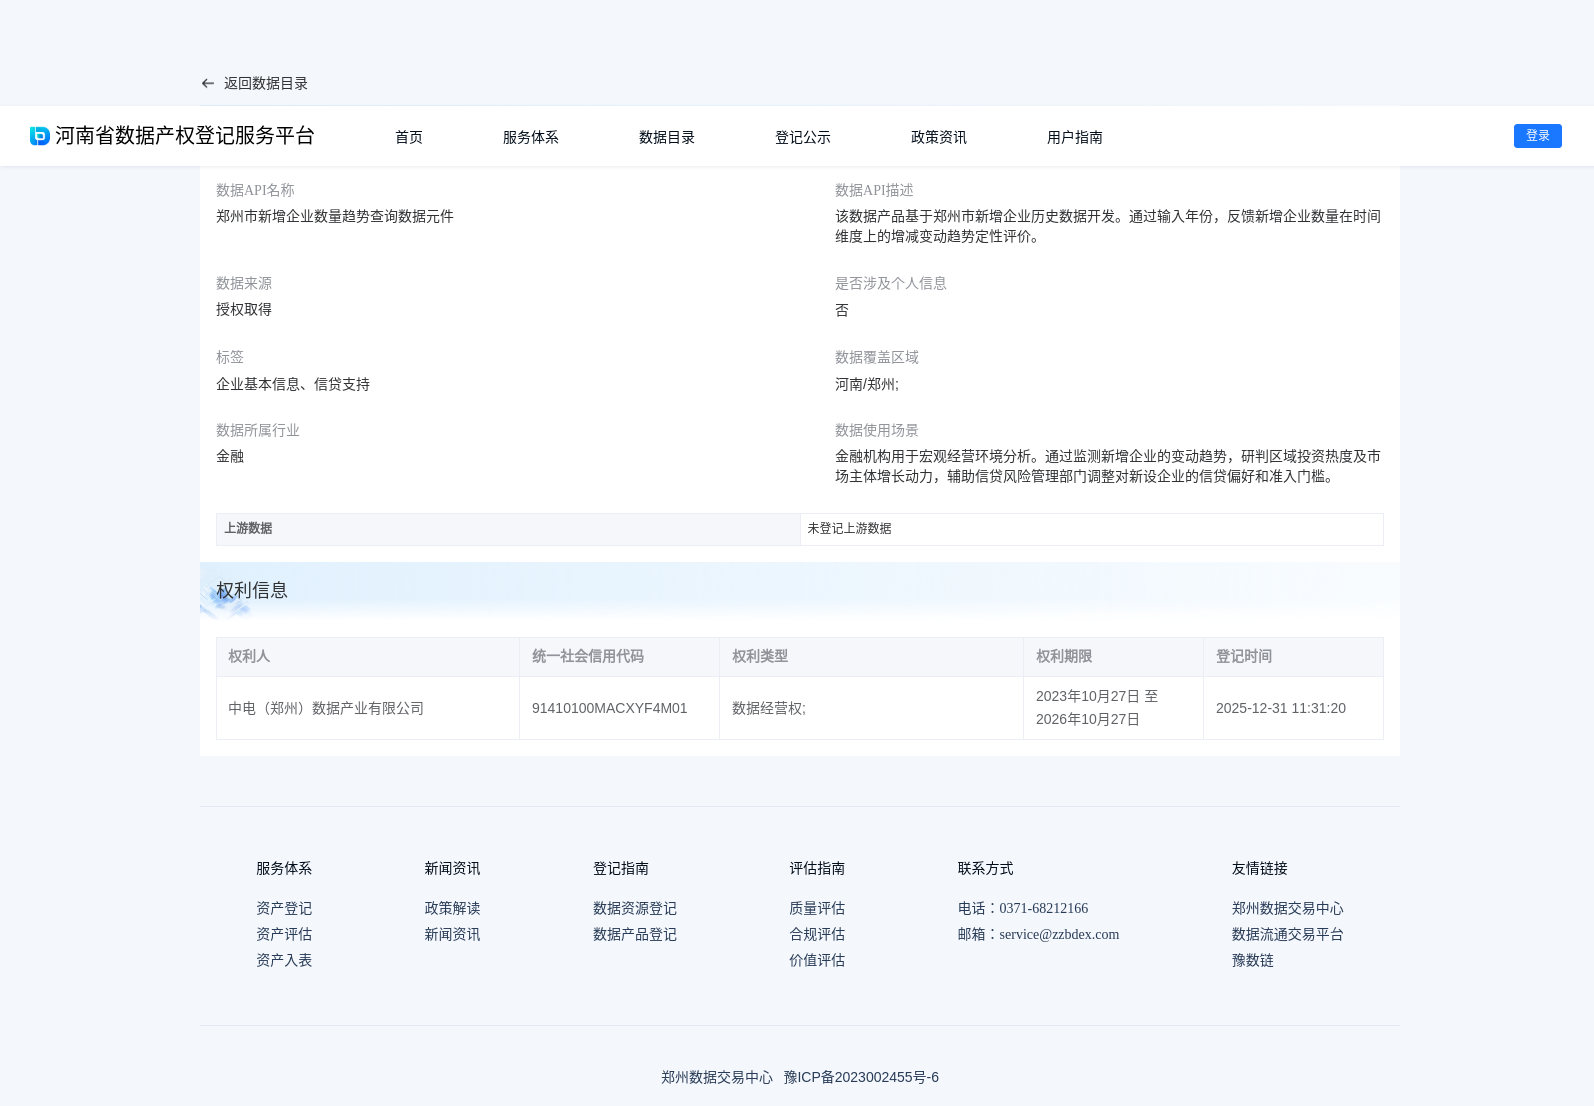Viewport: 1594px width, 1106px height.
Task: Click the 数据API描述 label
Action: pyautogui.click(x=874, y=190)
